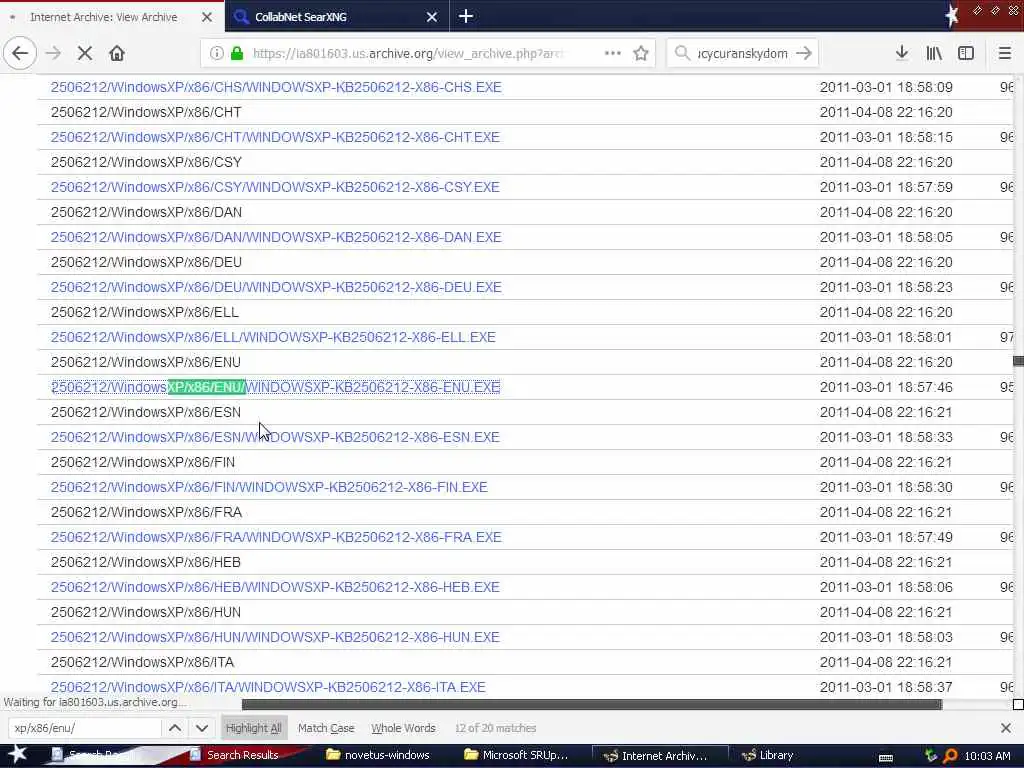Open WINDOWSXP-KB2506212-X86-CSY.EXE link

(x=275, y=187)
